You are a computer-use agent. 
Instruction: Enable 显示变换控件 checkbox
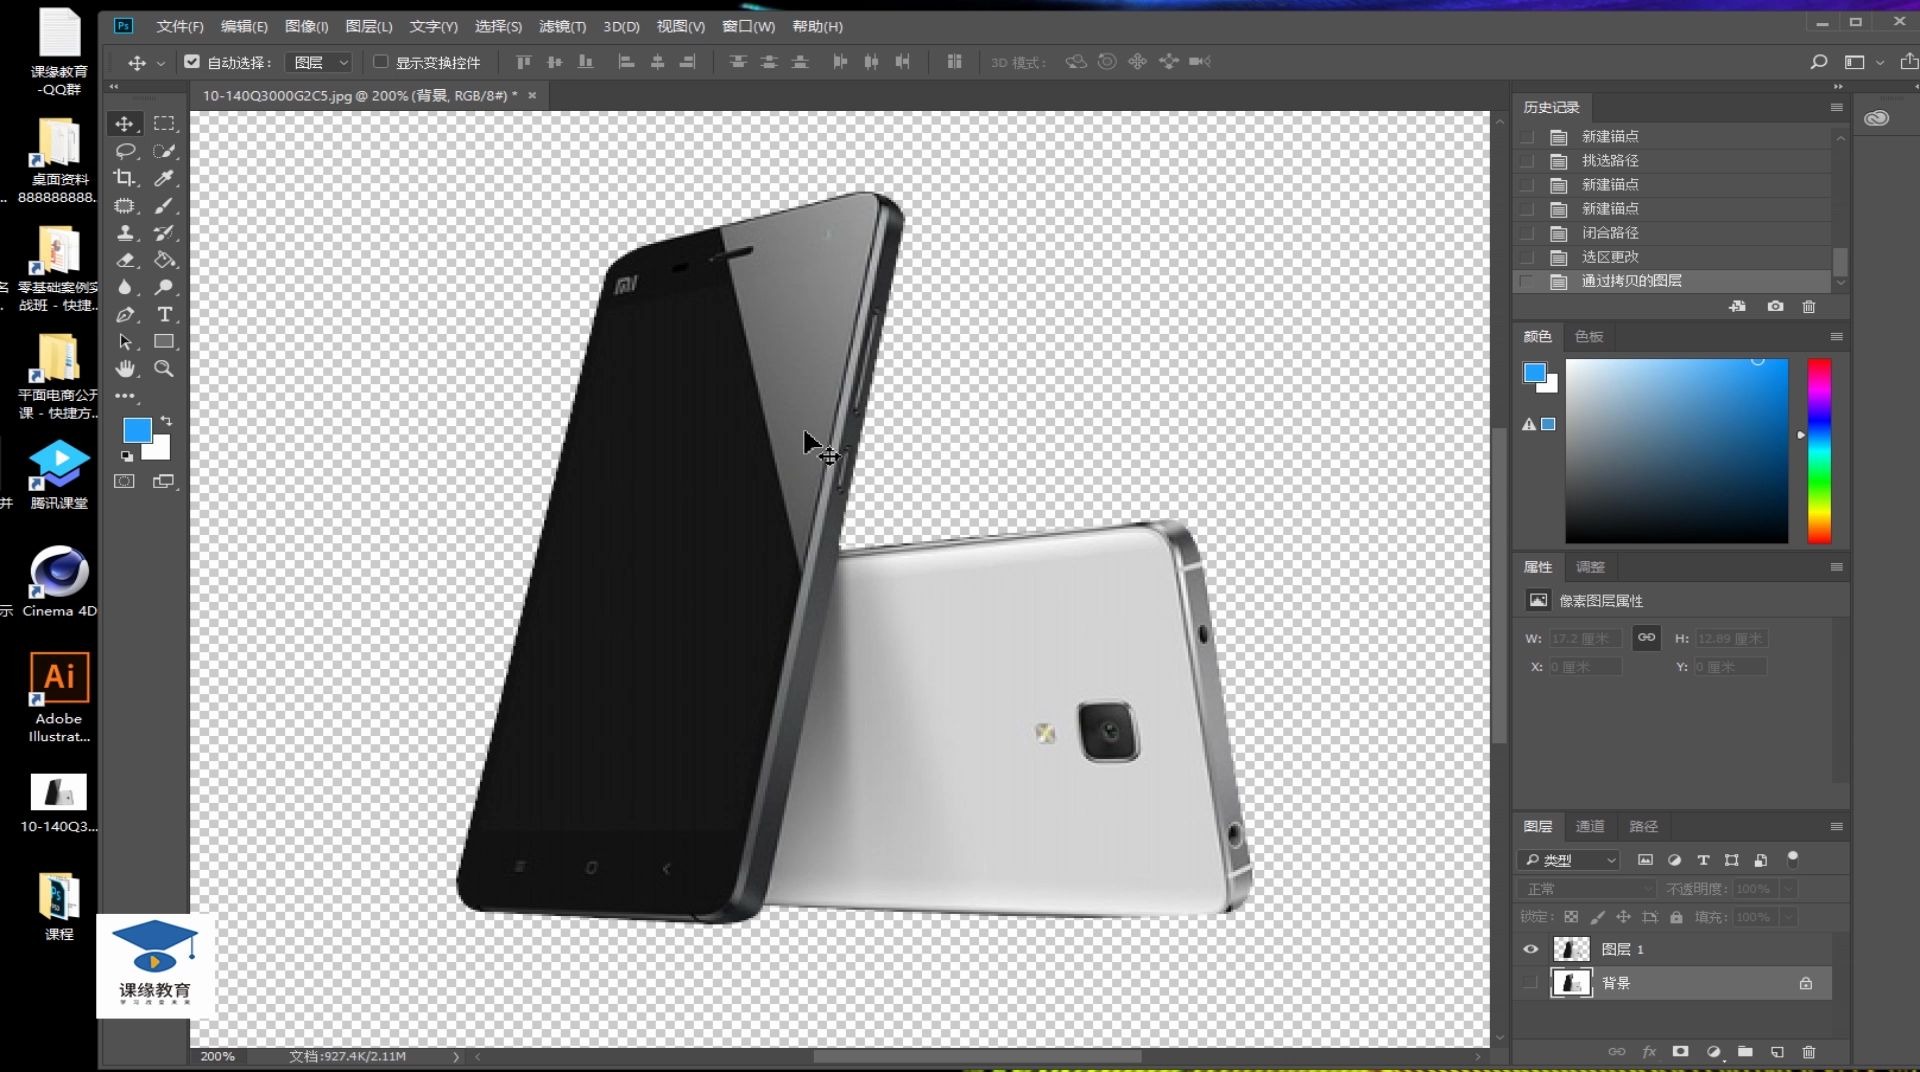click(380, 62)
